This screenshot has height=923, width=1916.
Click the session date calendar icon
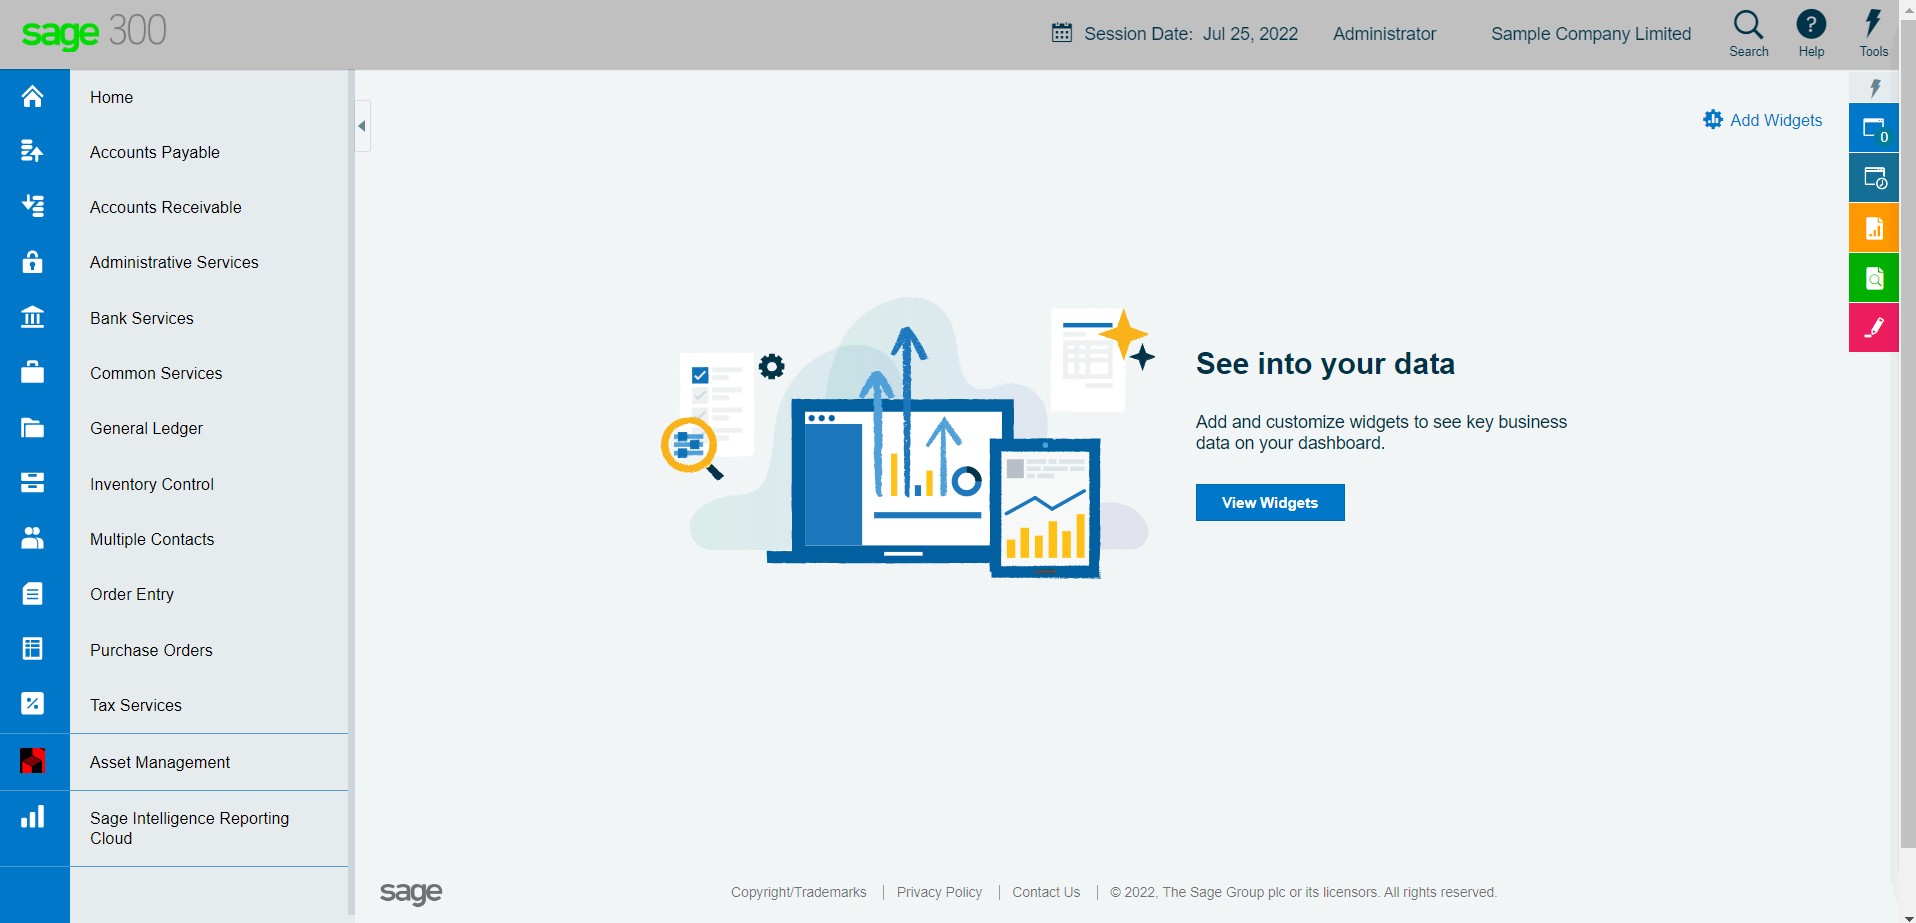1062,33
